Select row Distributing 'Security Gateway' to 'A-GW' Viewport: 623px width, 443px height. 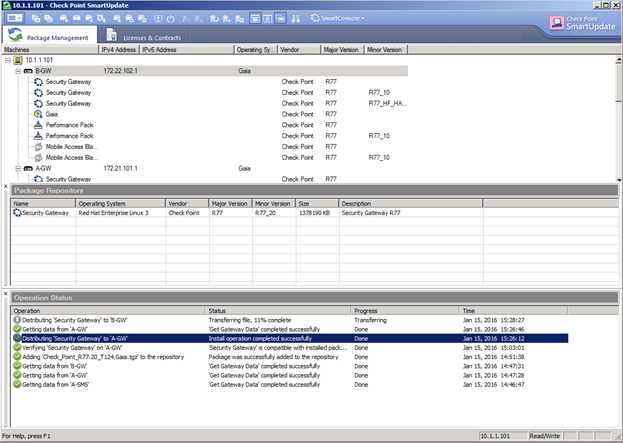(289, 339)
